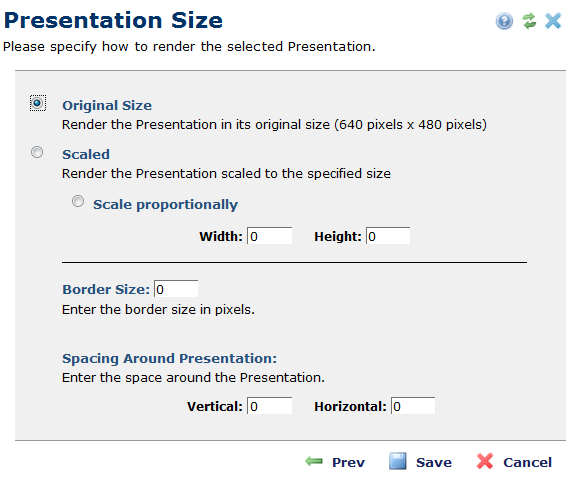Click the red X Cancel icon
575x478 pixels.
pos(485,461)
